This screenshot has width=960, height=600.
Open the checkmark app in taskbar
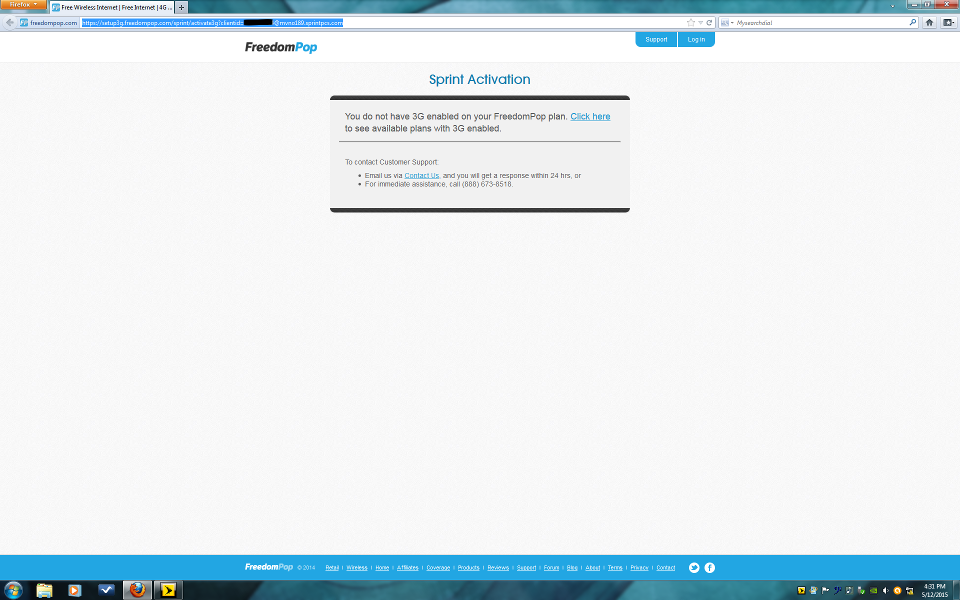pos(106,590)
